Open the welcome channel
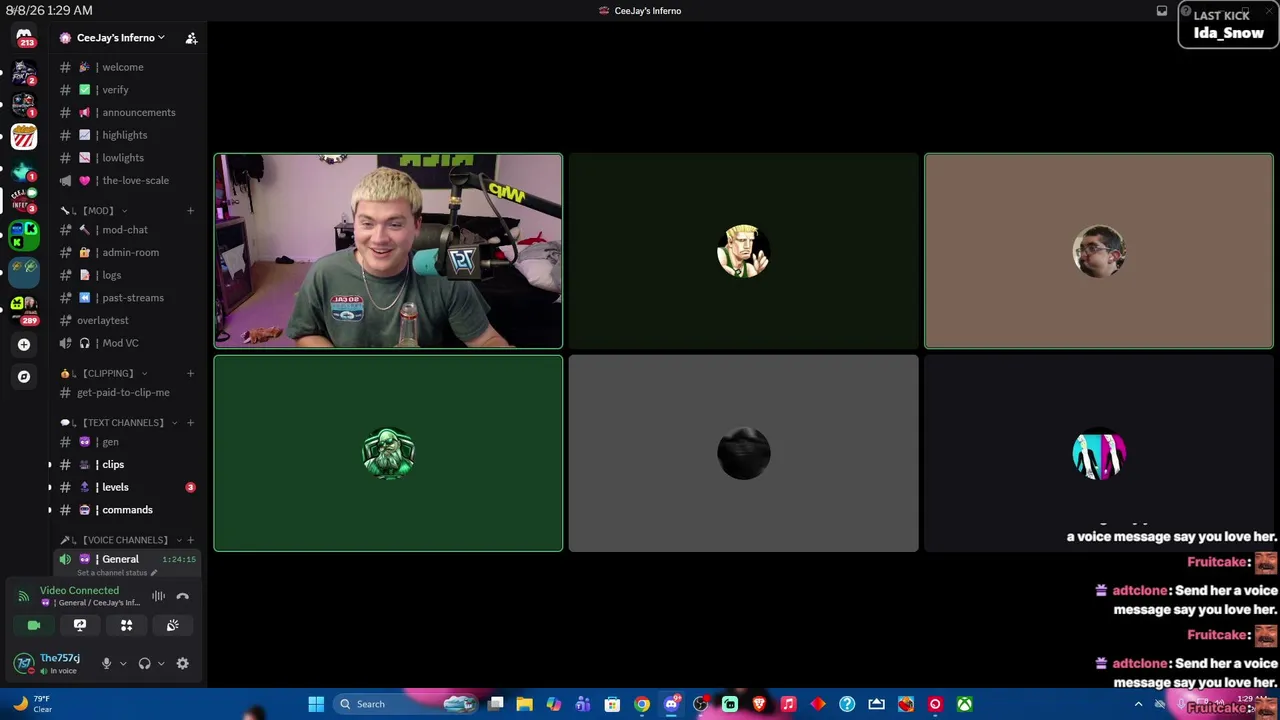 [127, 67]
